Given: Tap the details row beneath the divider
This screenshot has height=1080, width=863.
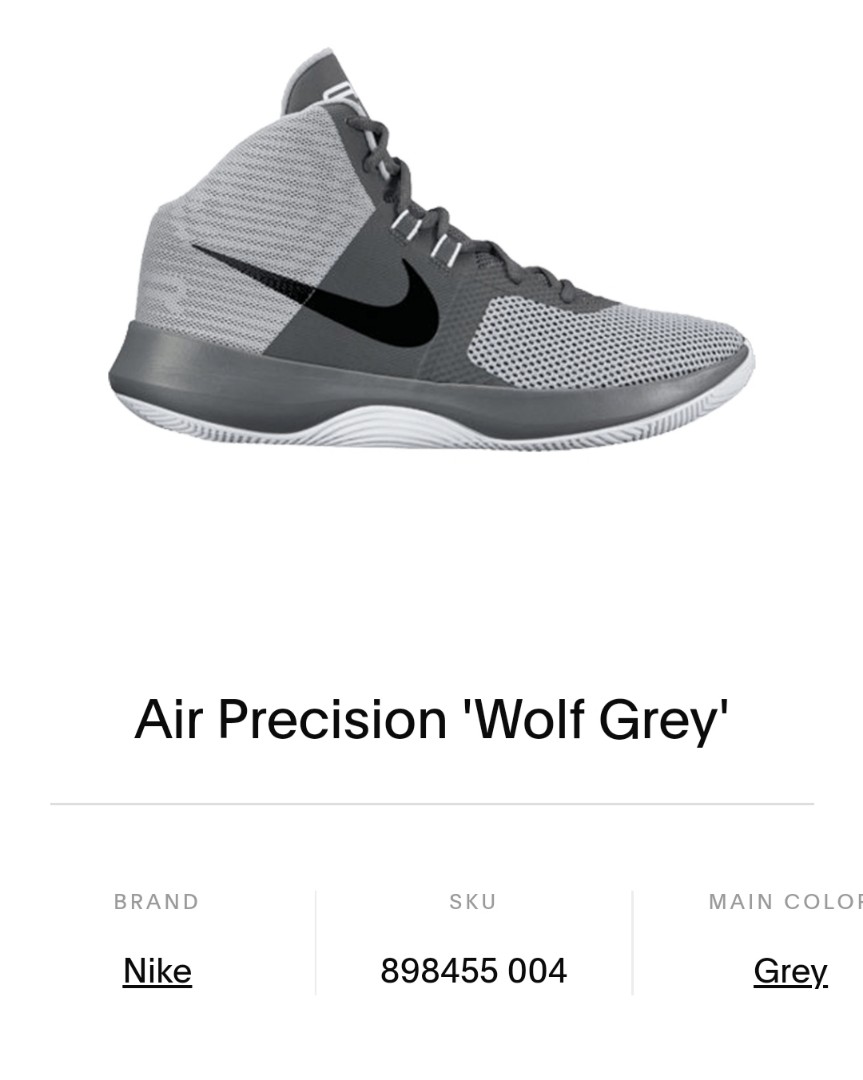Looking at the screenshot, I should point(431,940).
